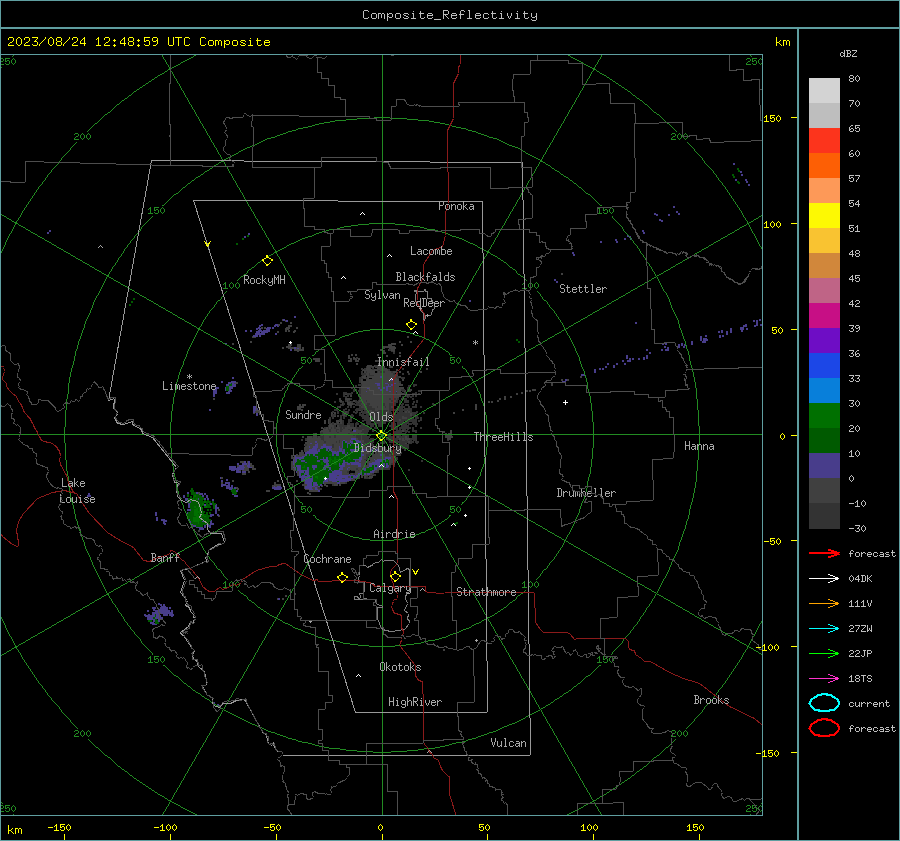Click the white plus marker near Hanna
The width and height of the screenshot is (900, 841).
[565, 402]
